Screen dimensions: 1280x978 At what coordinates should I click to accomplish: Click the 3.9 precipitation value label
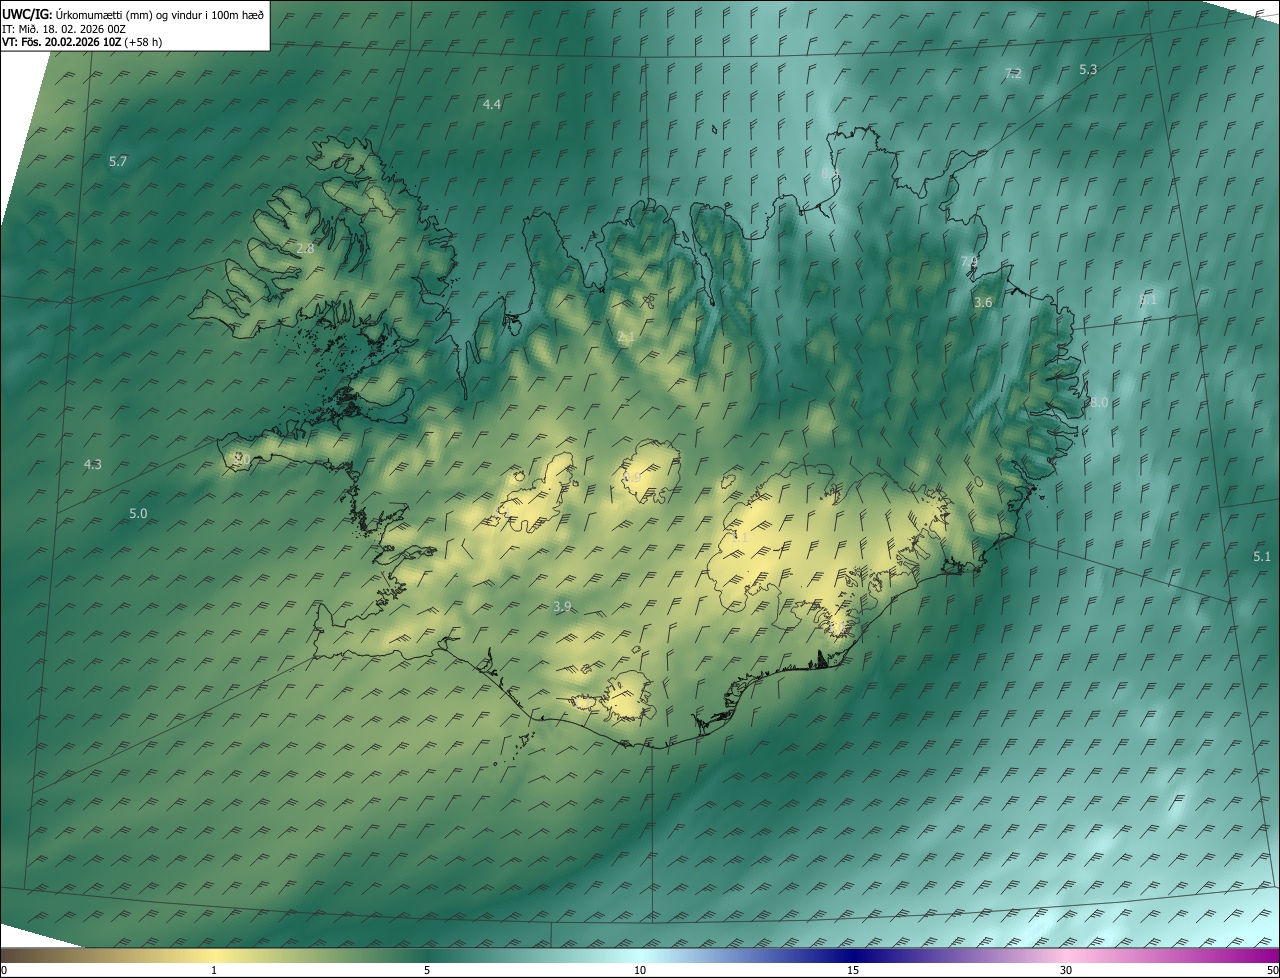[x=562, y=606]
